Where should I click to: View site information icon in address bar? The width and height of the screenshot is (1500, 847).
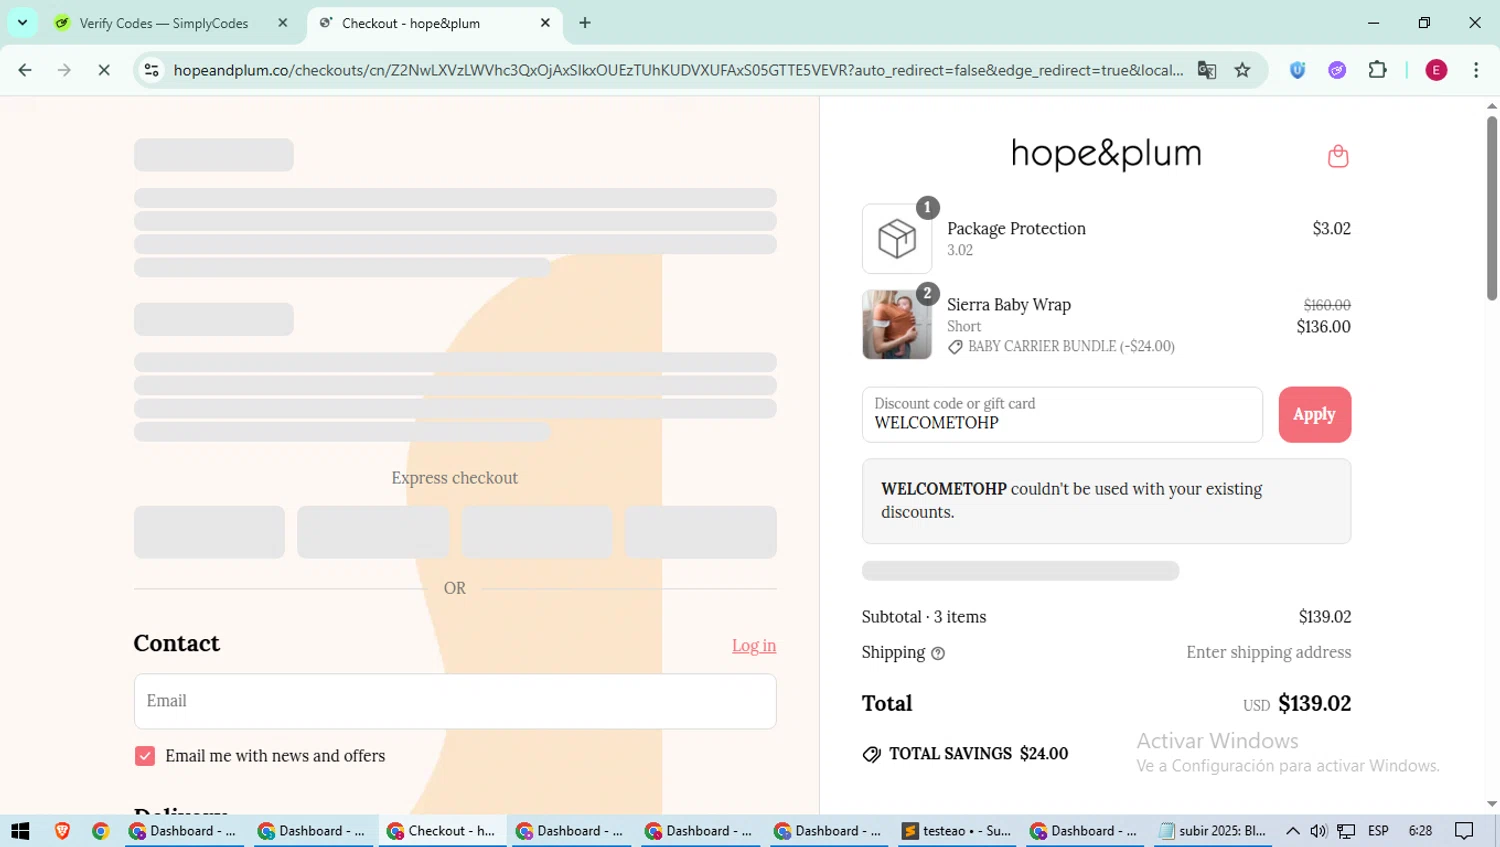click(152, 70)
